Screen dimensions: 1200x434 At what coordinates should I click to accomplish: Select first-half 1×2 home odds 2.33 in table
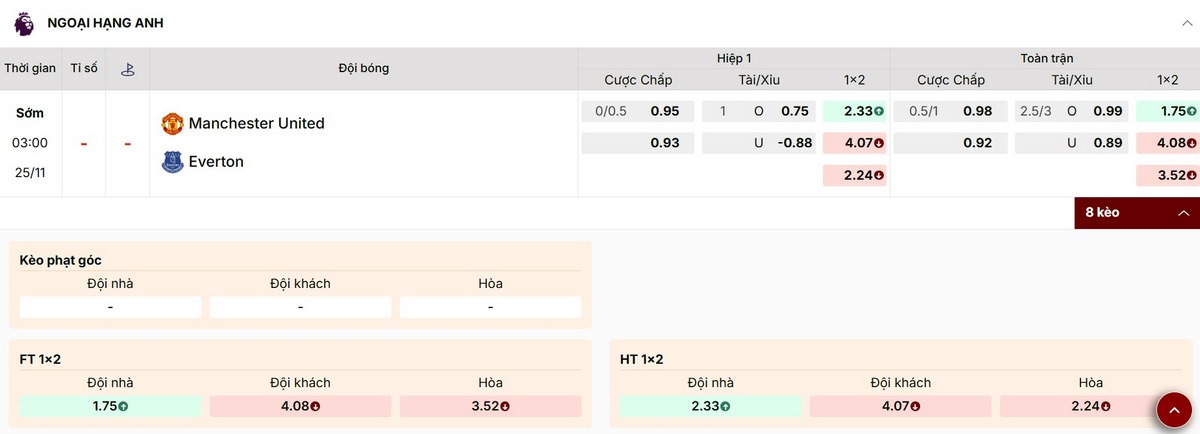(x=855, y=112)
